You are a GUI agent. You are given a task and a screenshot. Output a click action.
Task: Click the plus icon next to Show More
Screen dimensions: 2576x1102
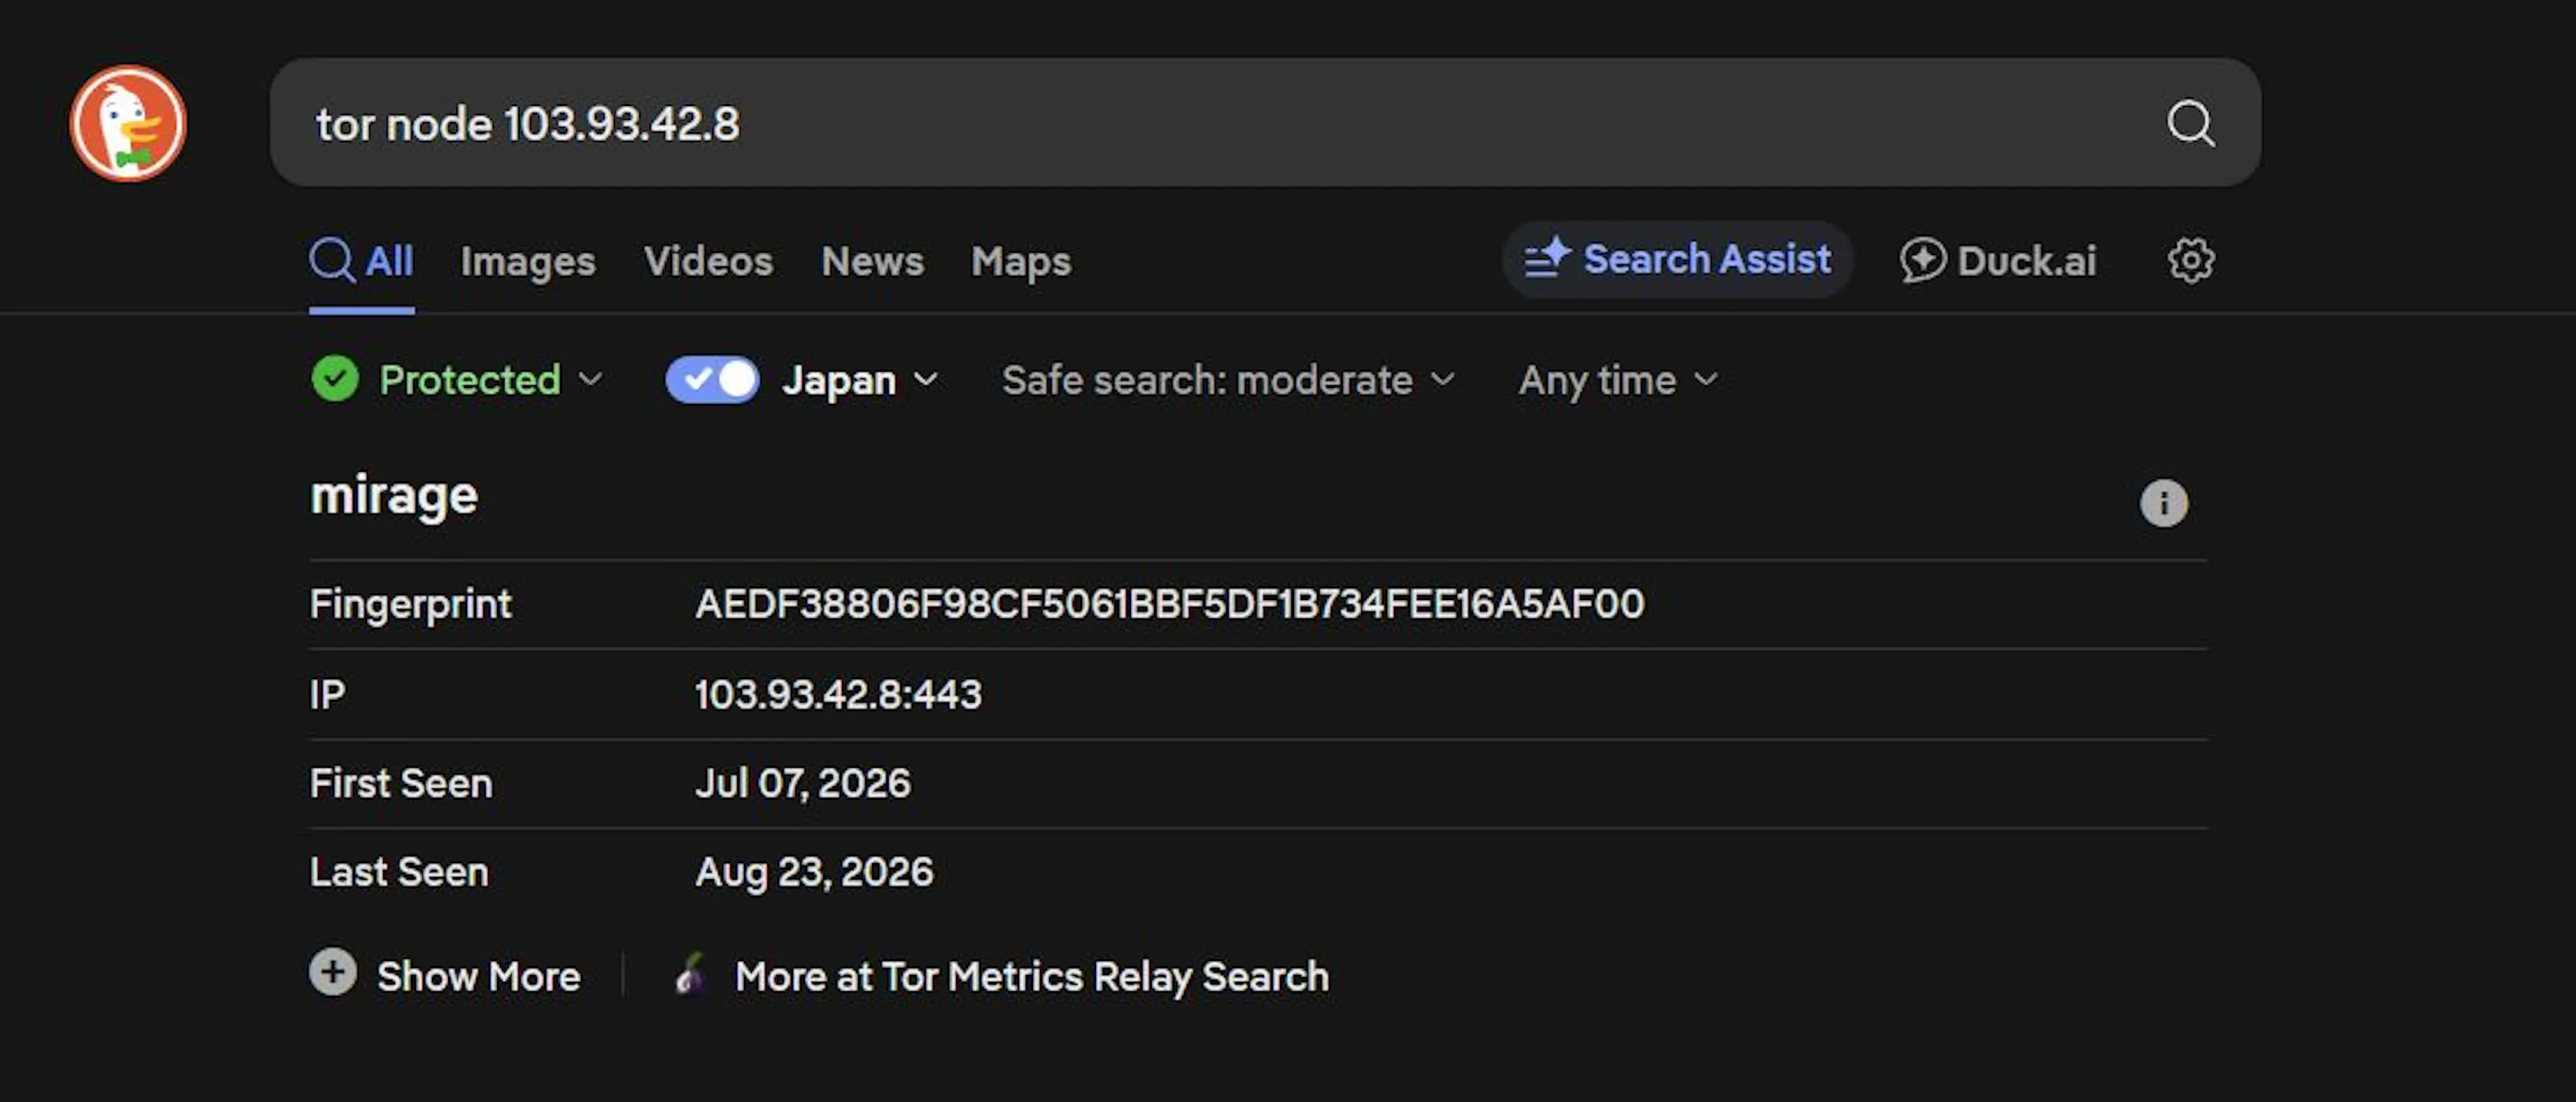(333, 972)
